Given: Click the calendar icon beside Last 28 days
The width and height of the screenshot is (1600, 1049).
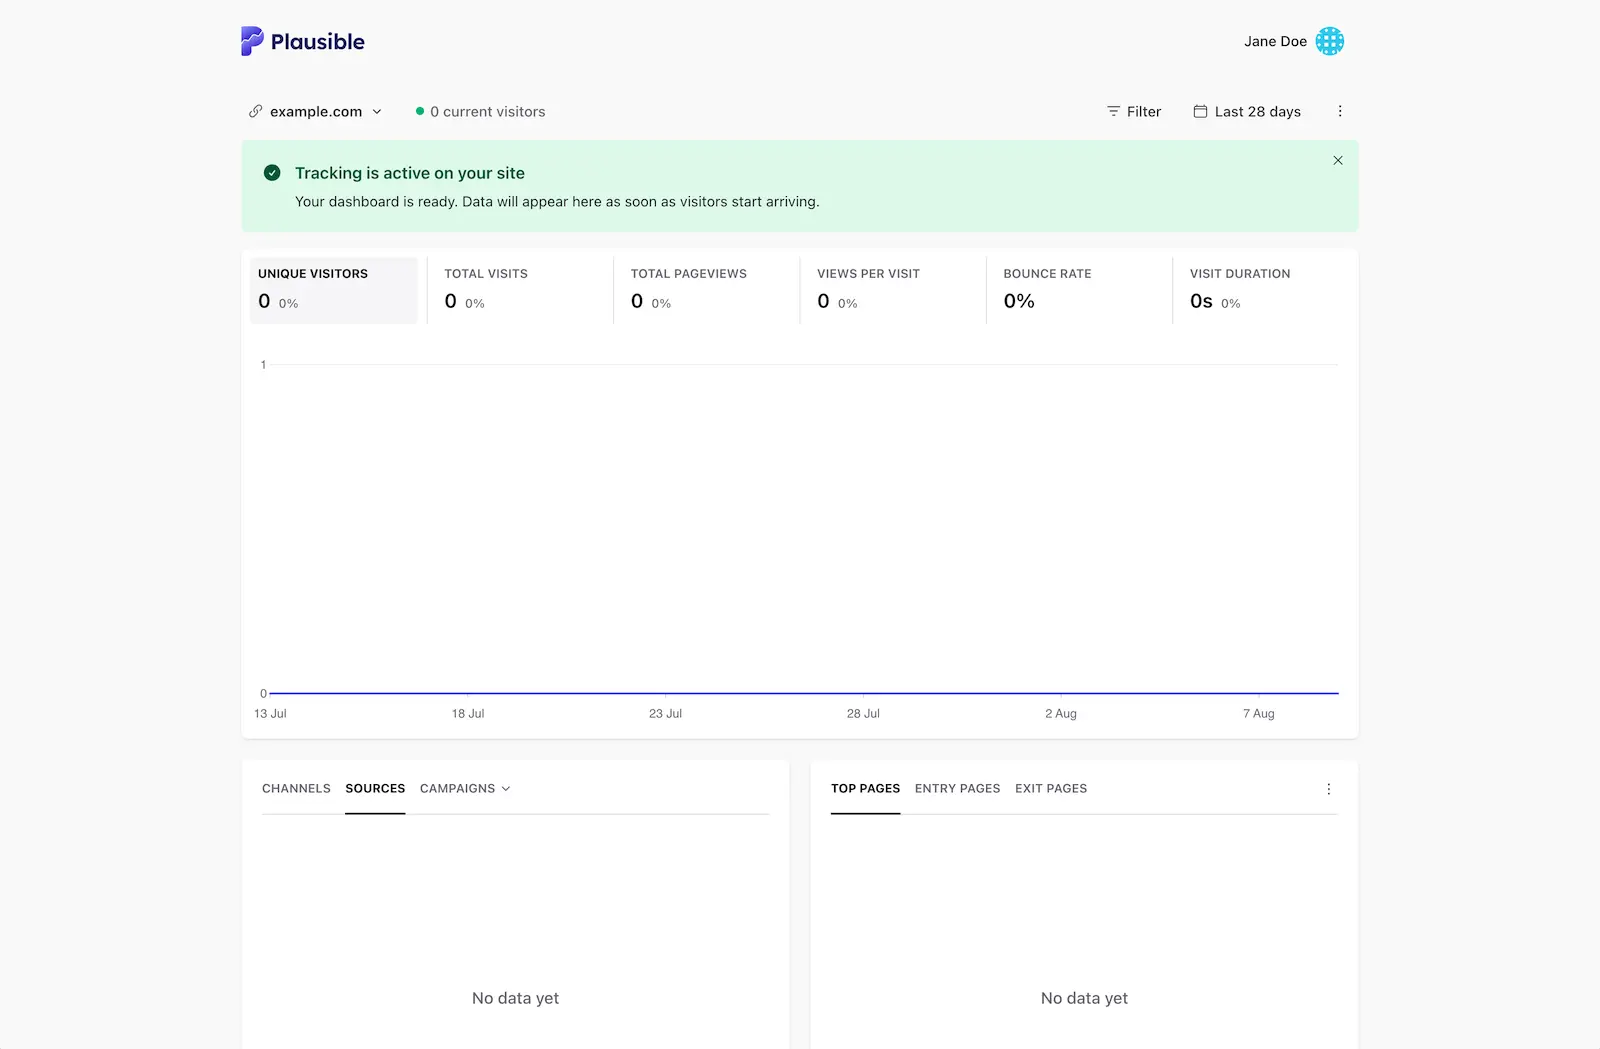Looking at the screenshot, I should [1200, 111].
